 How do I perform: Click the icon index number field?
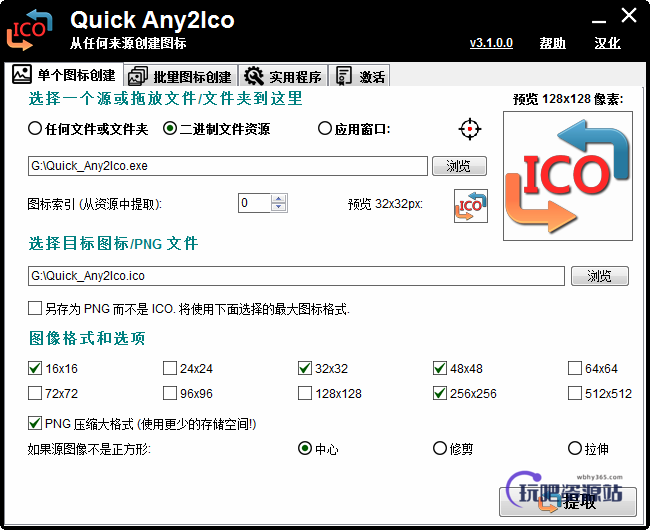point(255,203)
